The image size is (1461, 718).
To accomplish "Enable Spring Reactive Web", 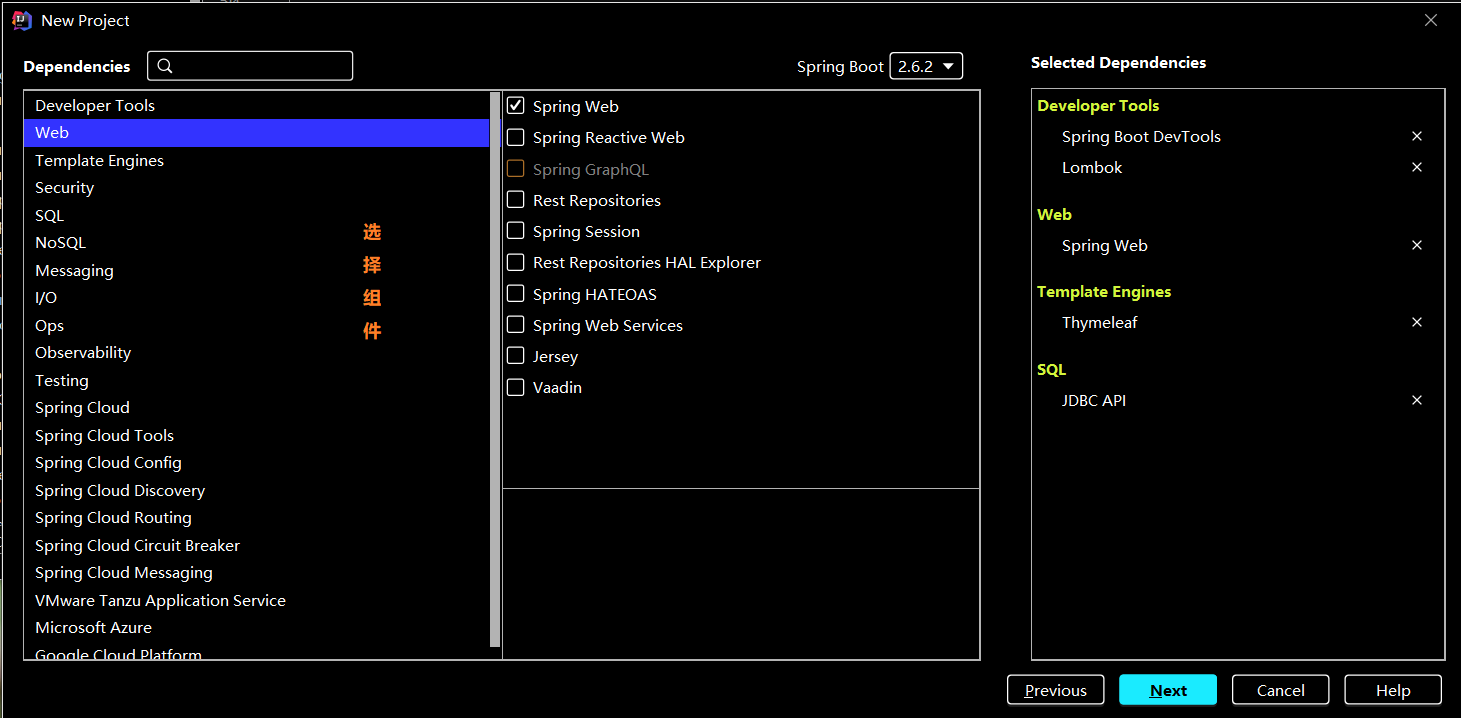I will (x=516, y=137).
